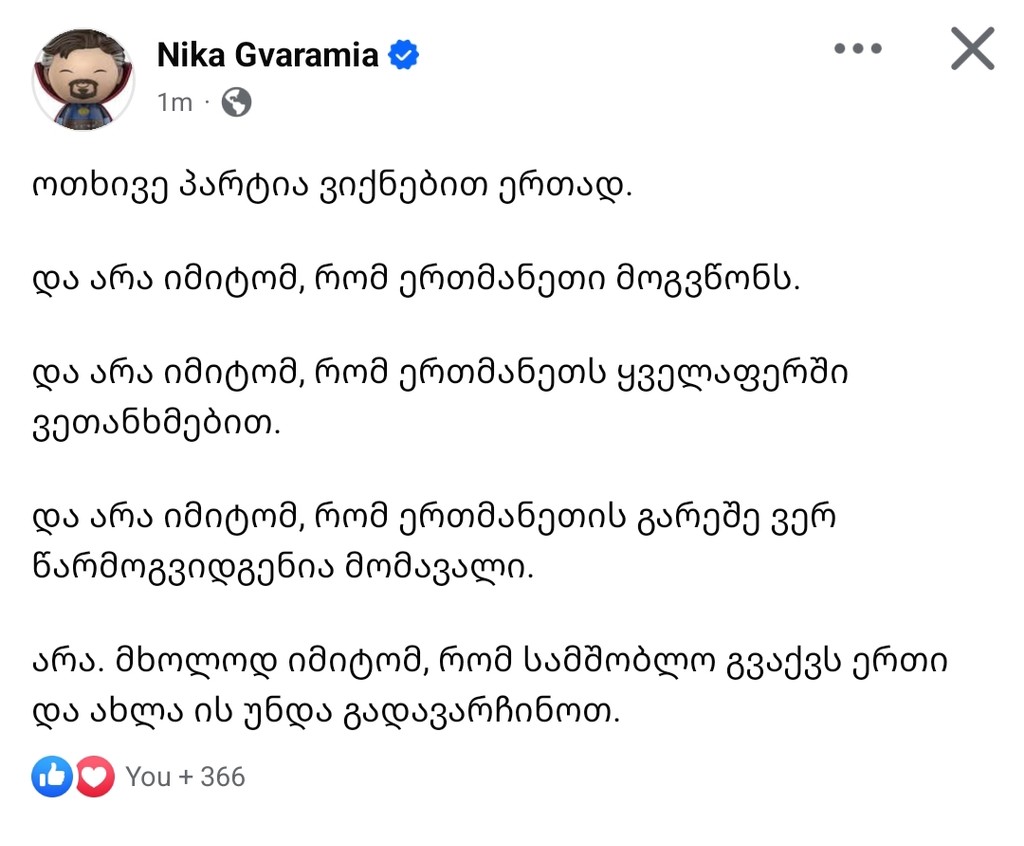The height and width of the screenshot is (846, 1024).
Task: Open the Nika Gvaramia profile name link
Action: click(267, 56)
